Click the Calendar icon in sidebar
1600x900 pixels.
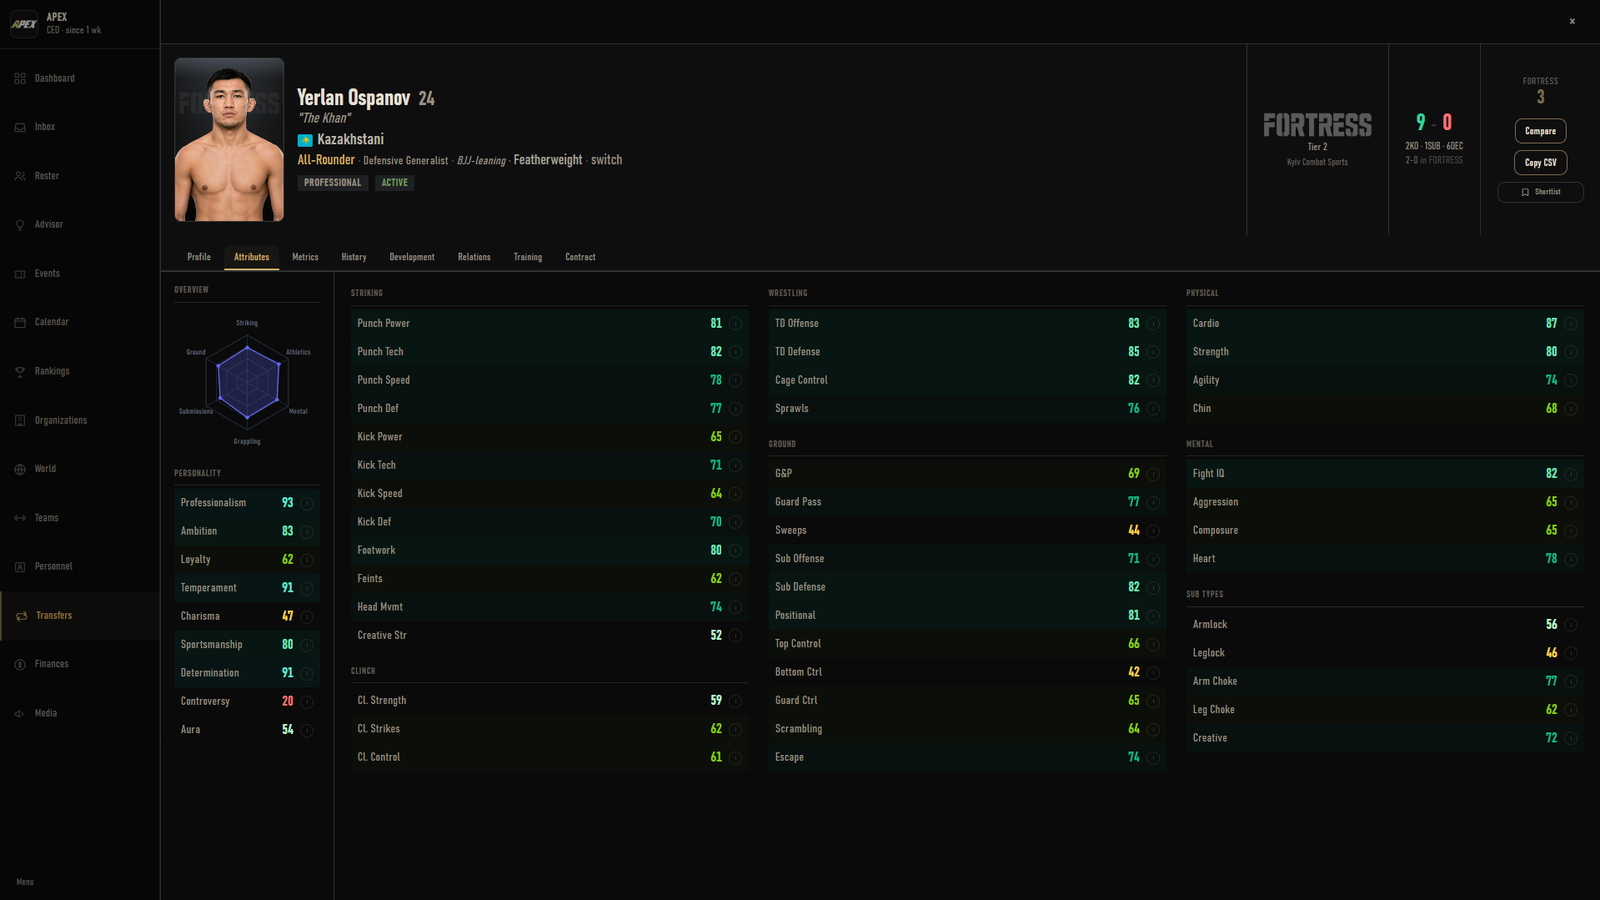click(x=20, y=322)
